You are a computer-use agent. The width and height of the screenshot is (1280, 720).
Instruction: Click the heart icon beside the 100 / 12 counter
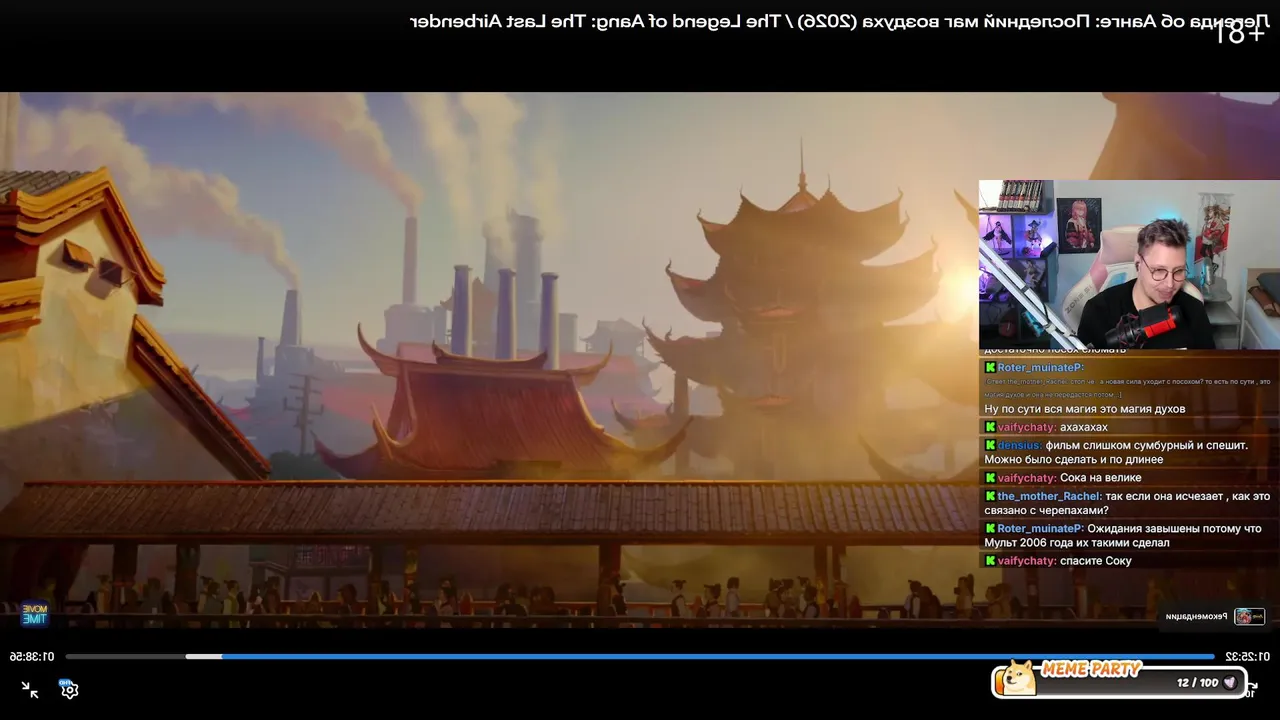pos(1230,683)
